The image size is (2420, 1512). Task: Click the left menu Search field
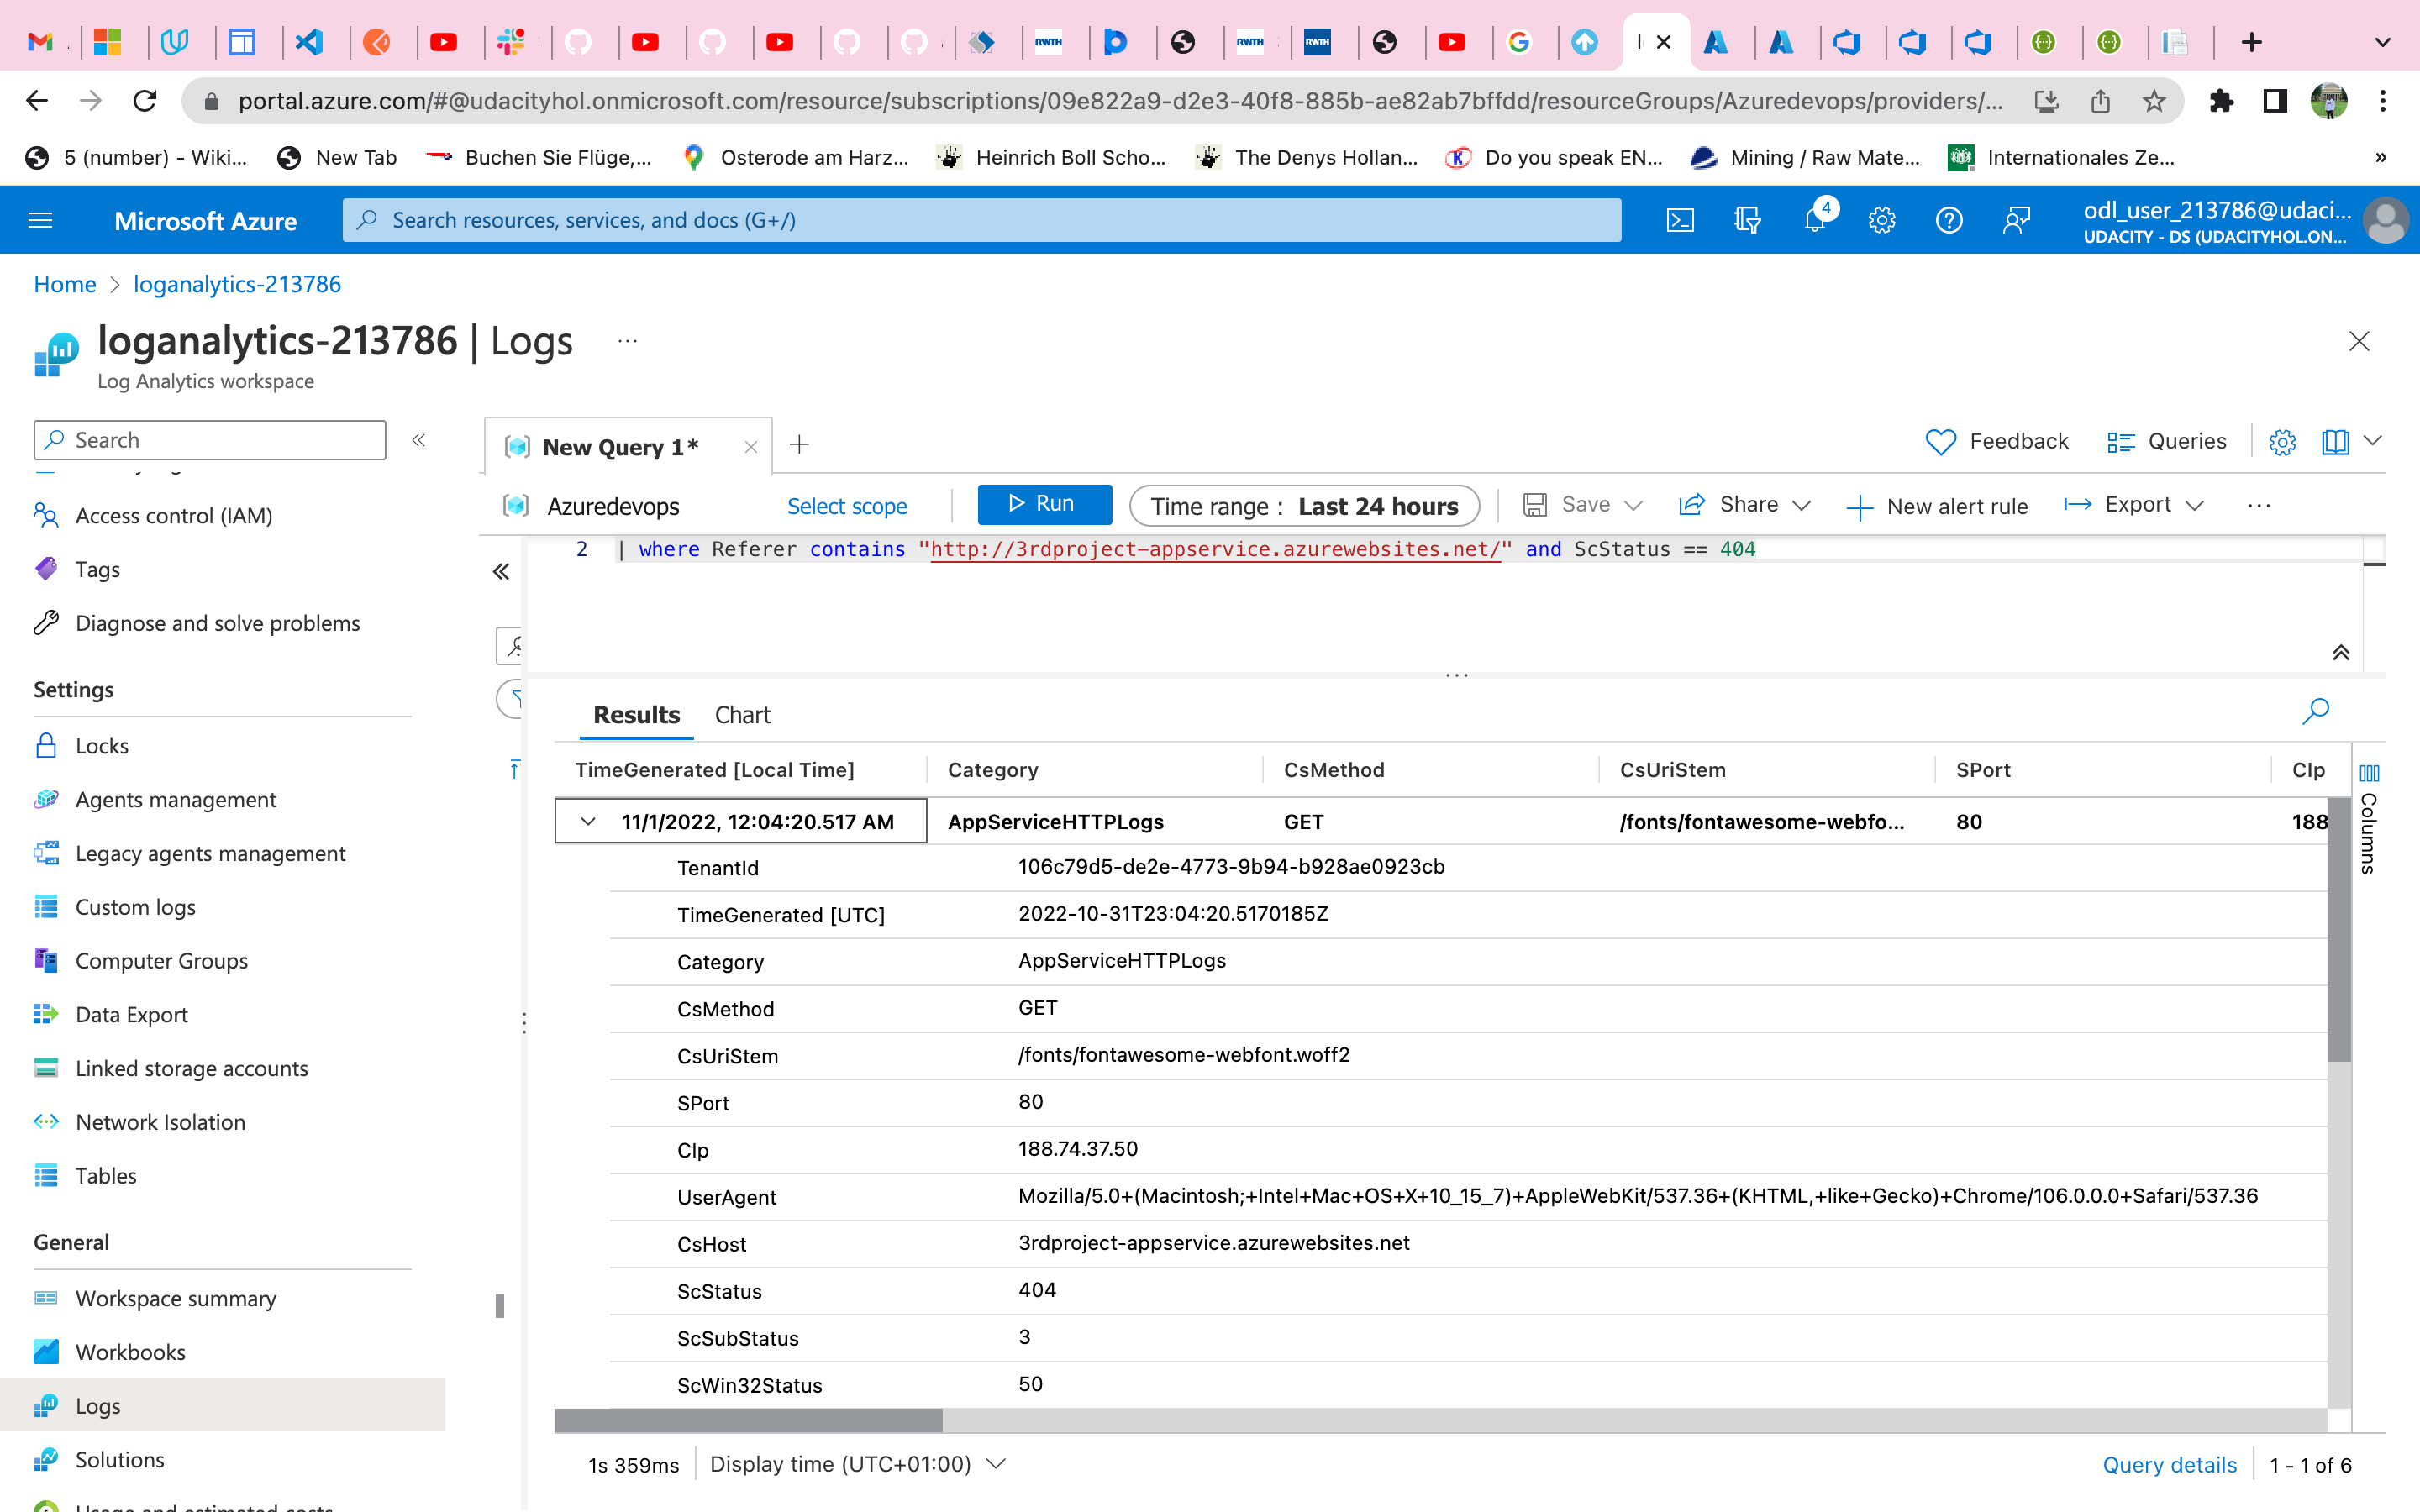pos(210,440)
